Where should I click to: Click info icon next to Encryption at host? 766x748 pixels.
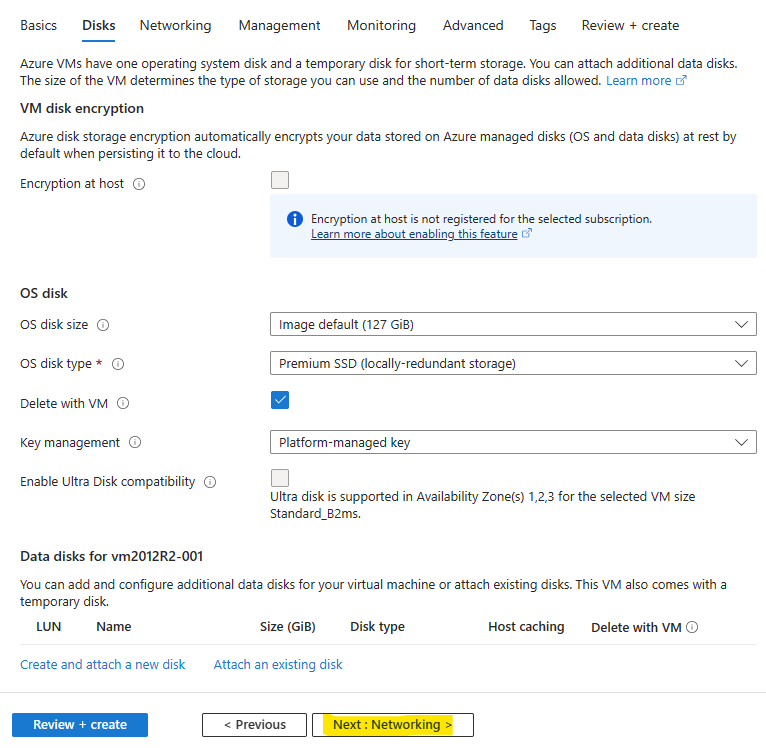pyautogui.click(x=139, y=184)
